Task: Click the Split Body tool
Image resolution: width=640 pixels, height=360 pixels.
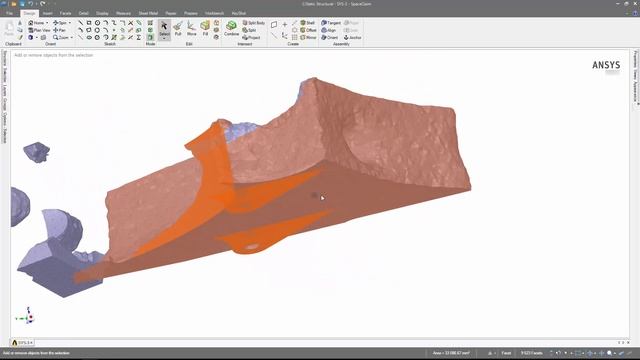Action: click(253, 23)
